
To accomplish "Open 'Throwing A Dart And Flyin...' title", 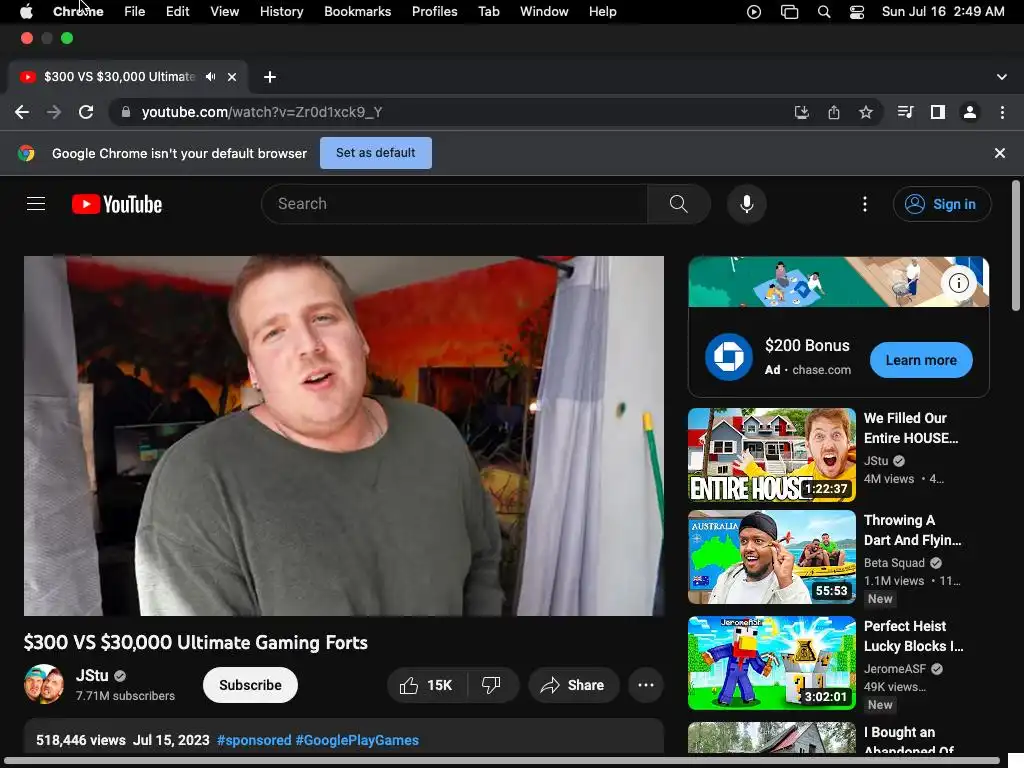I will click(912, 530).
